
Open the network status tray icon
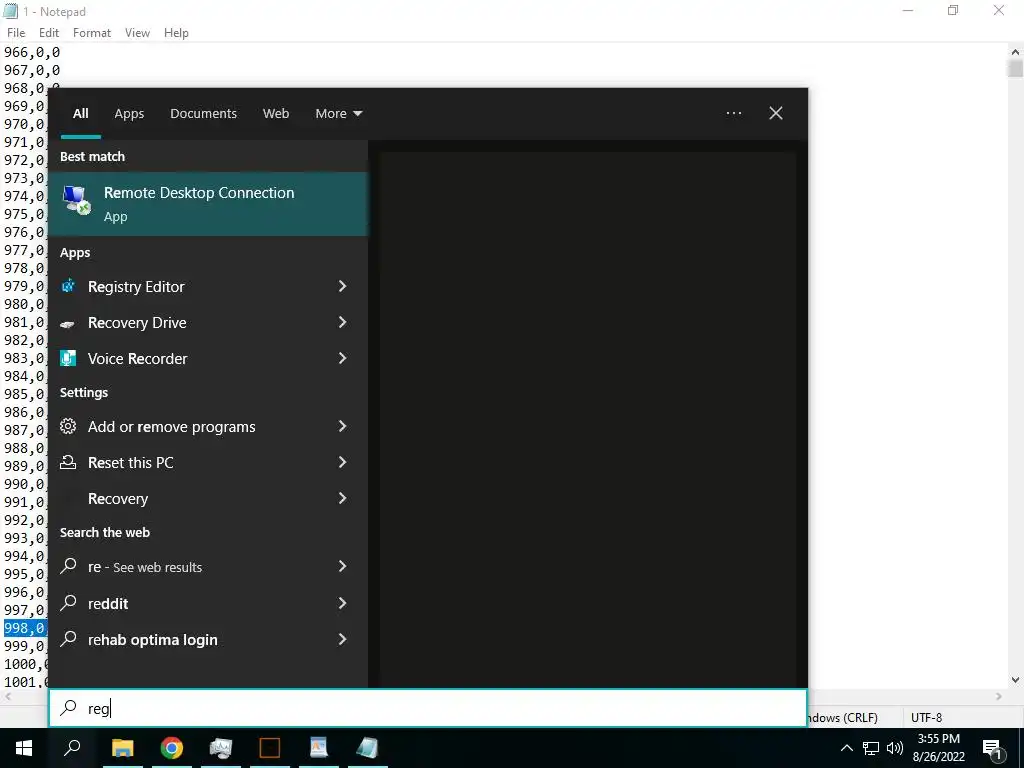[871, 748]
